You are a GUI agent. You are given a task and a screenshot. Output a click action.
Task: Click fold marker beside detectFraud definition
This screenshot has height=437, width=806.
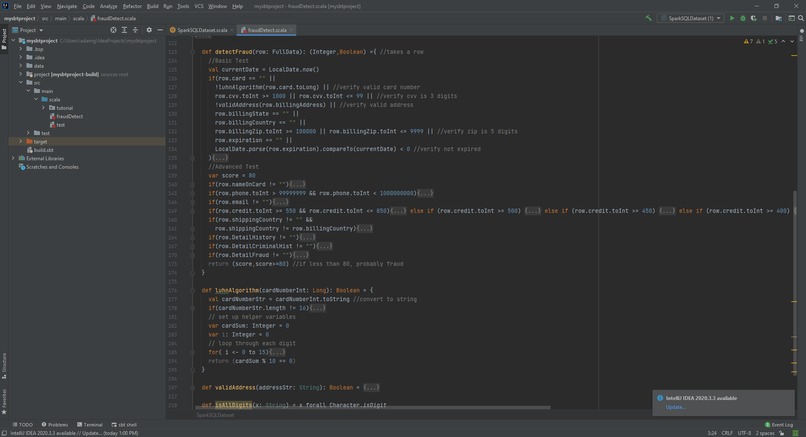193,52
